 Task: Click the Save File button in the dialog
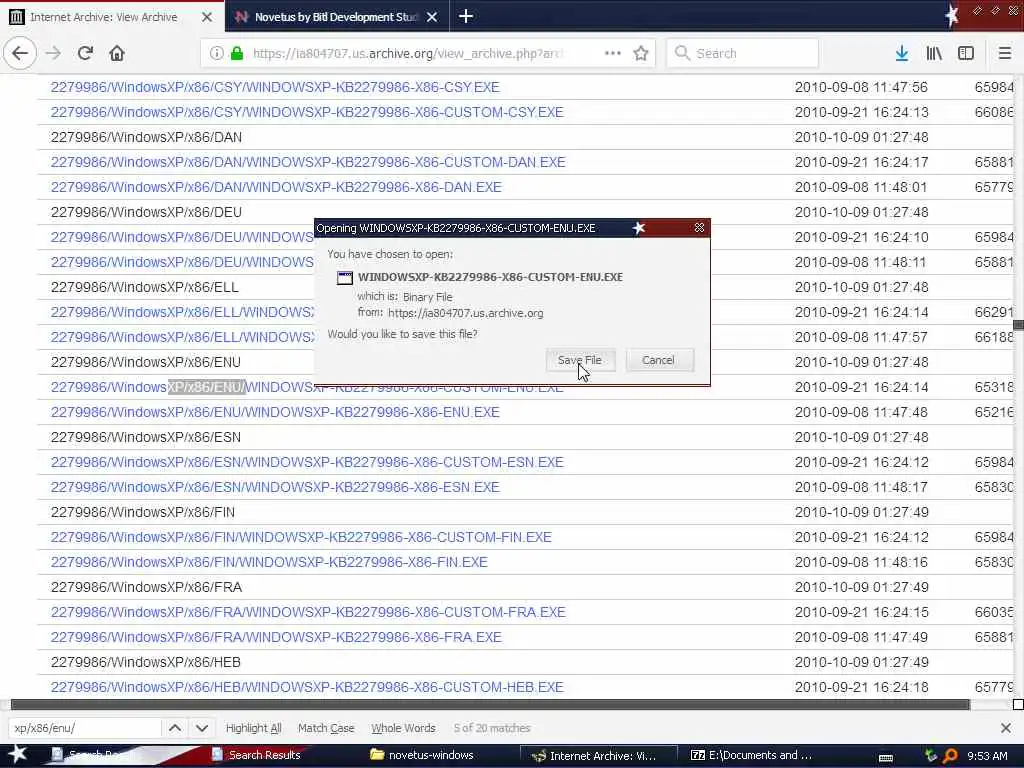[580, 360]
